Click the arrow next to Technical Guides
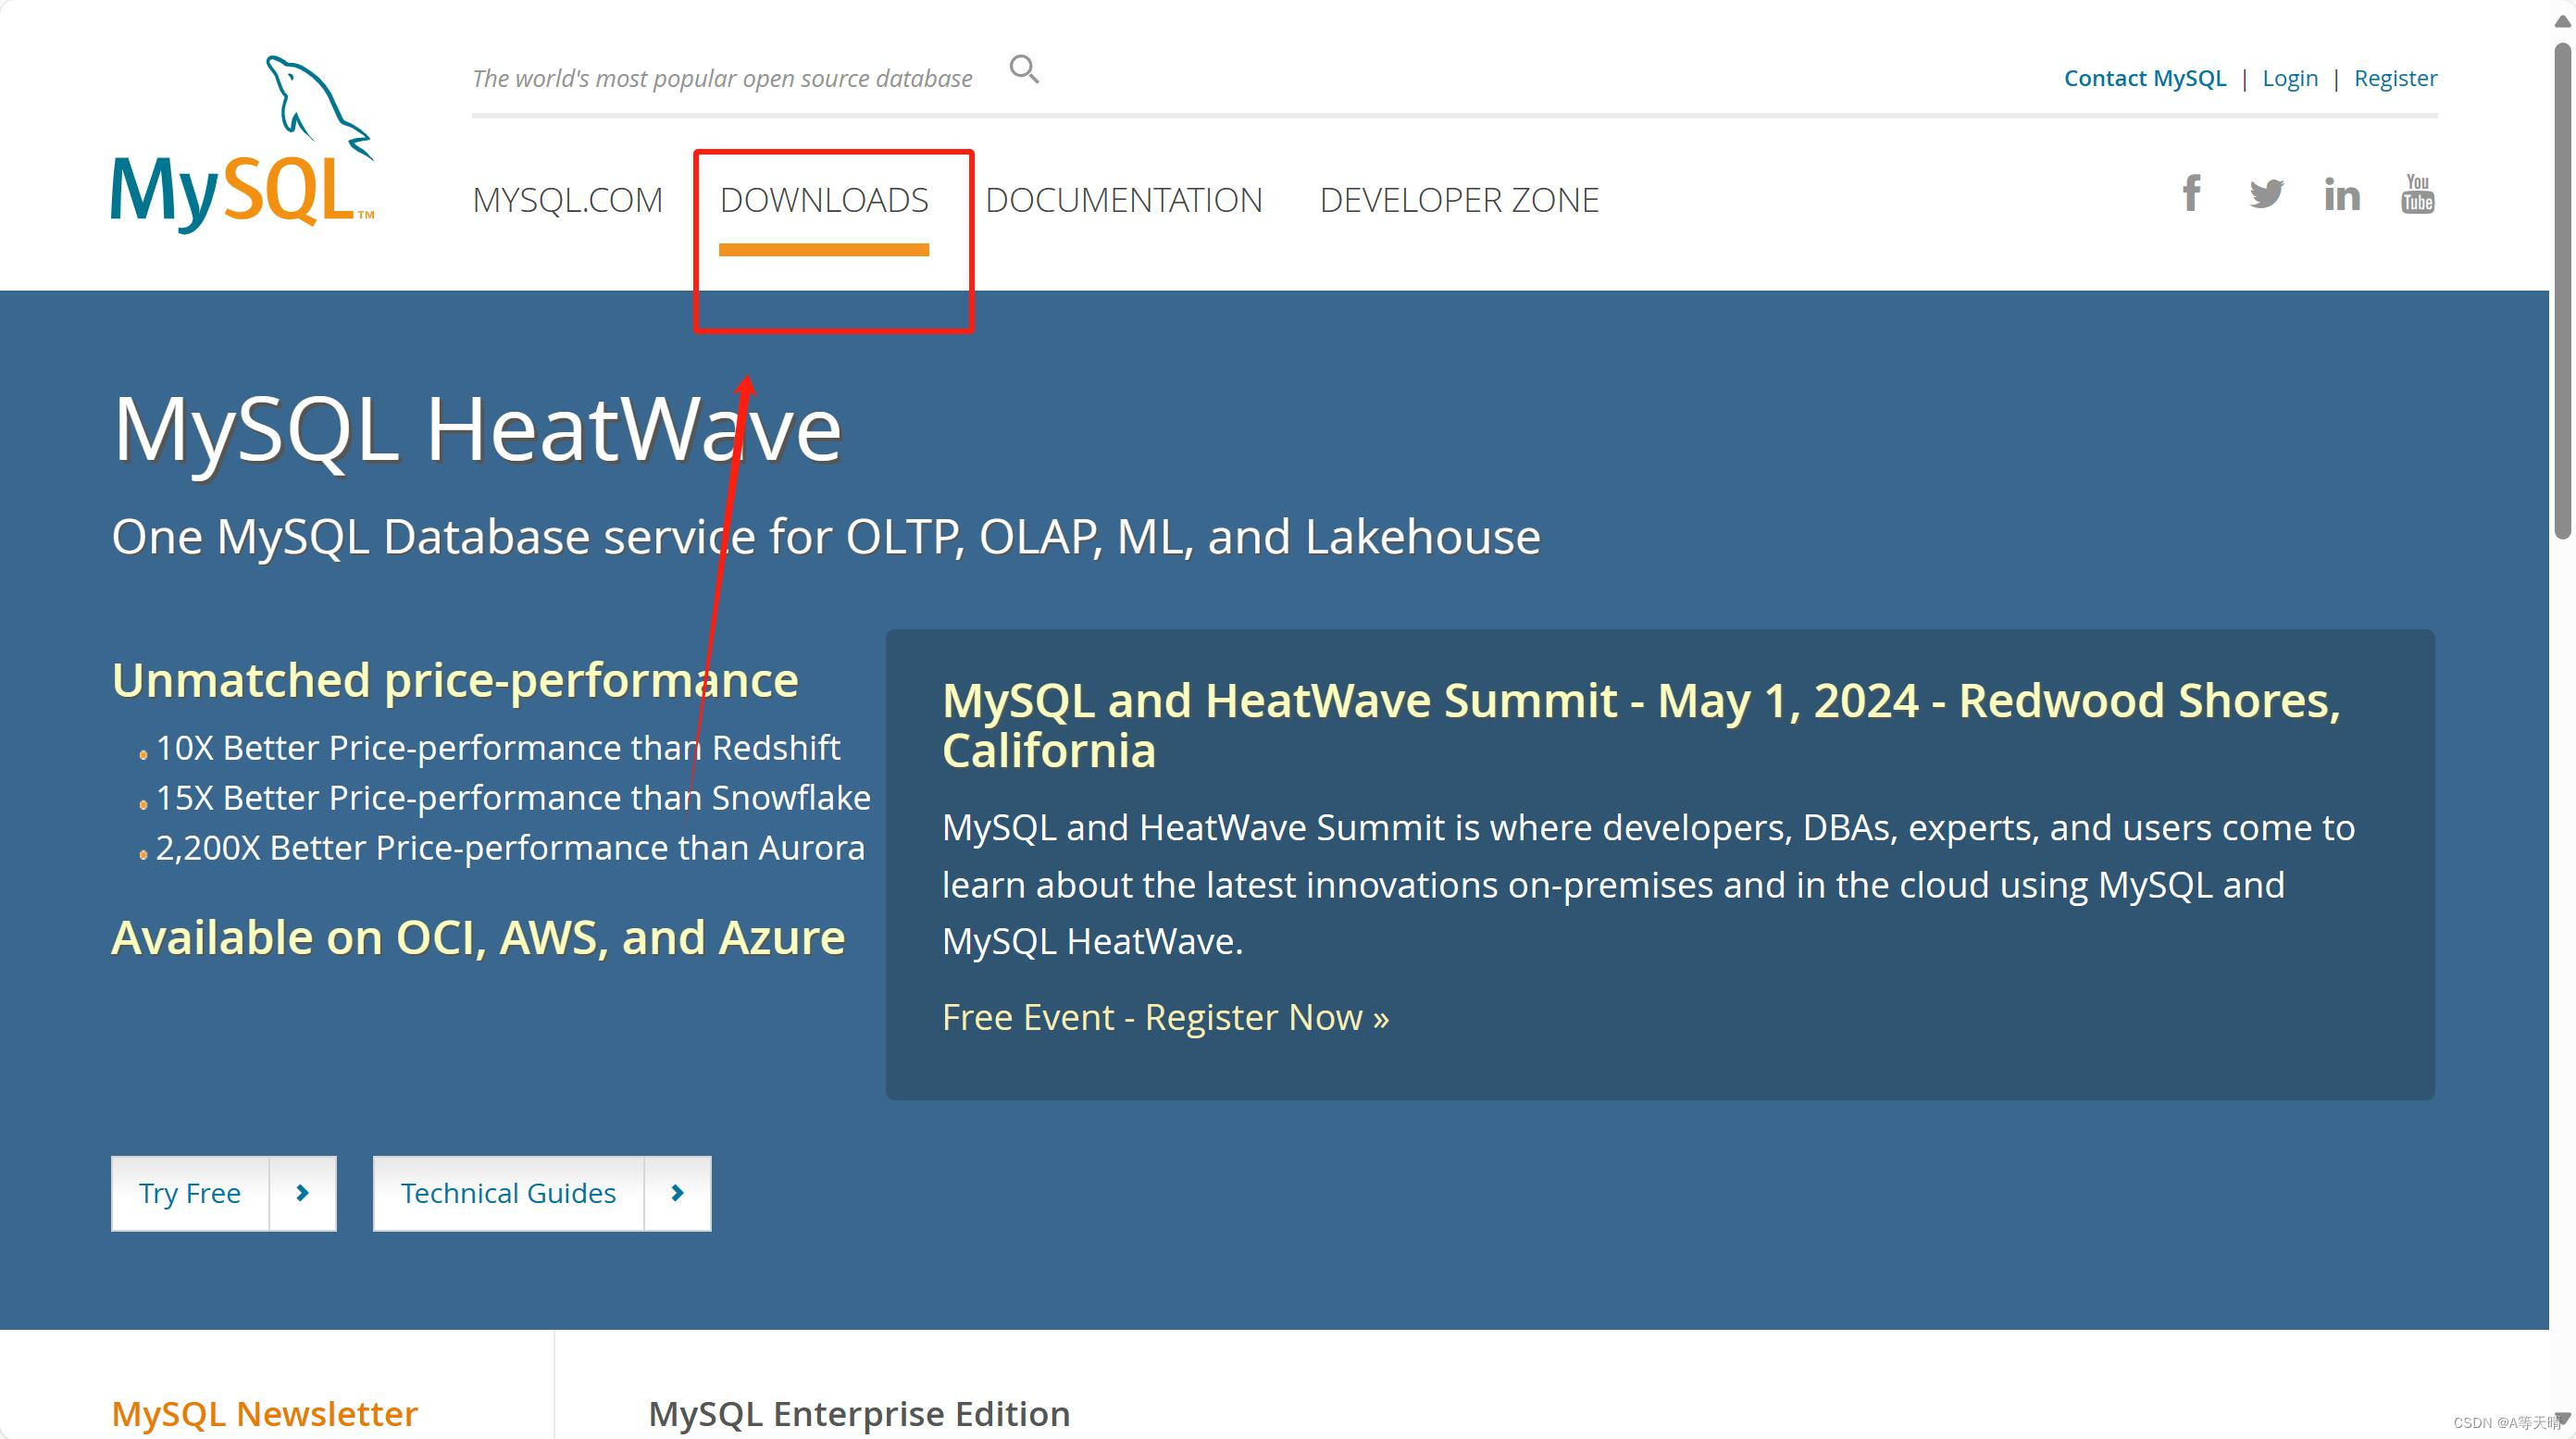2576x1439 pixels. coord(677,1192)
